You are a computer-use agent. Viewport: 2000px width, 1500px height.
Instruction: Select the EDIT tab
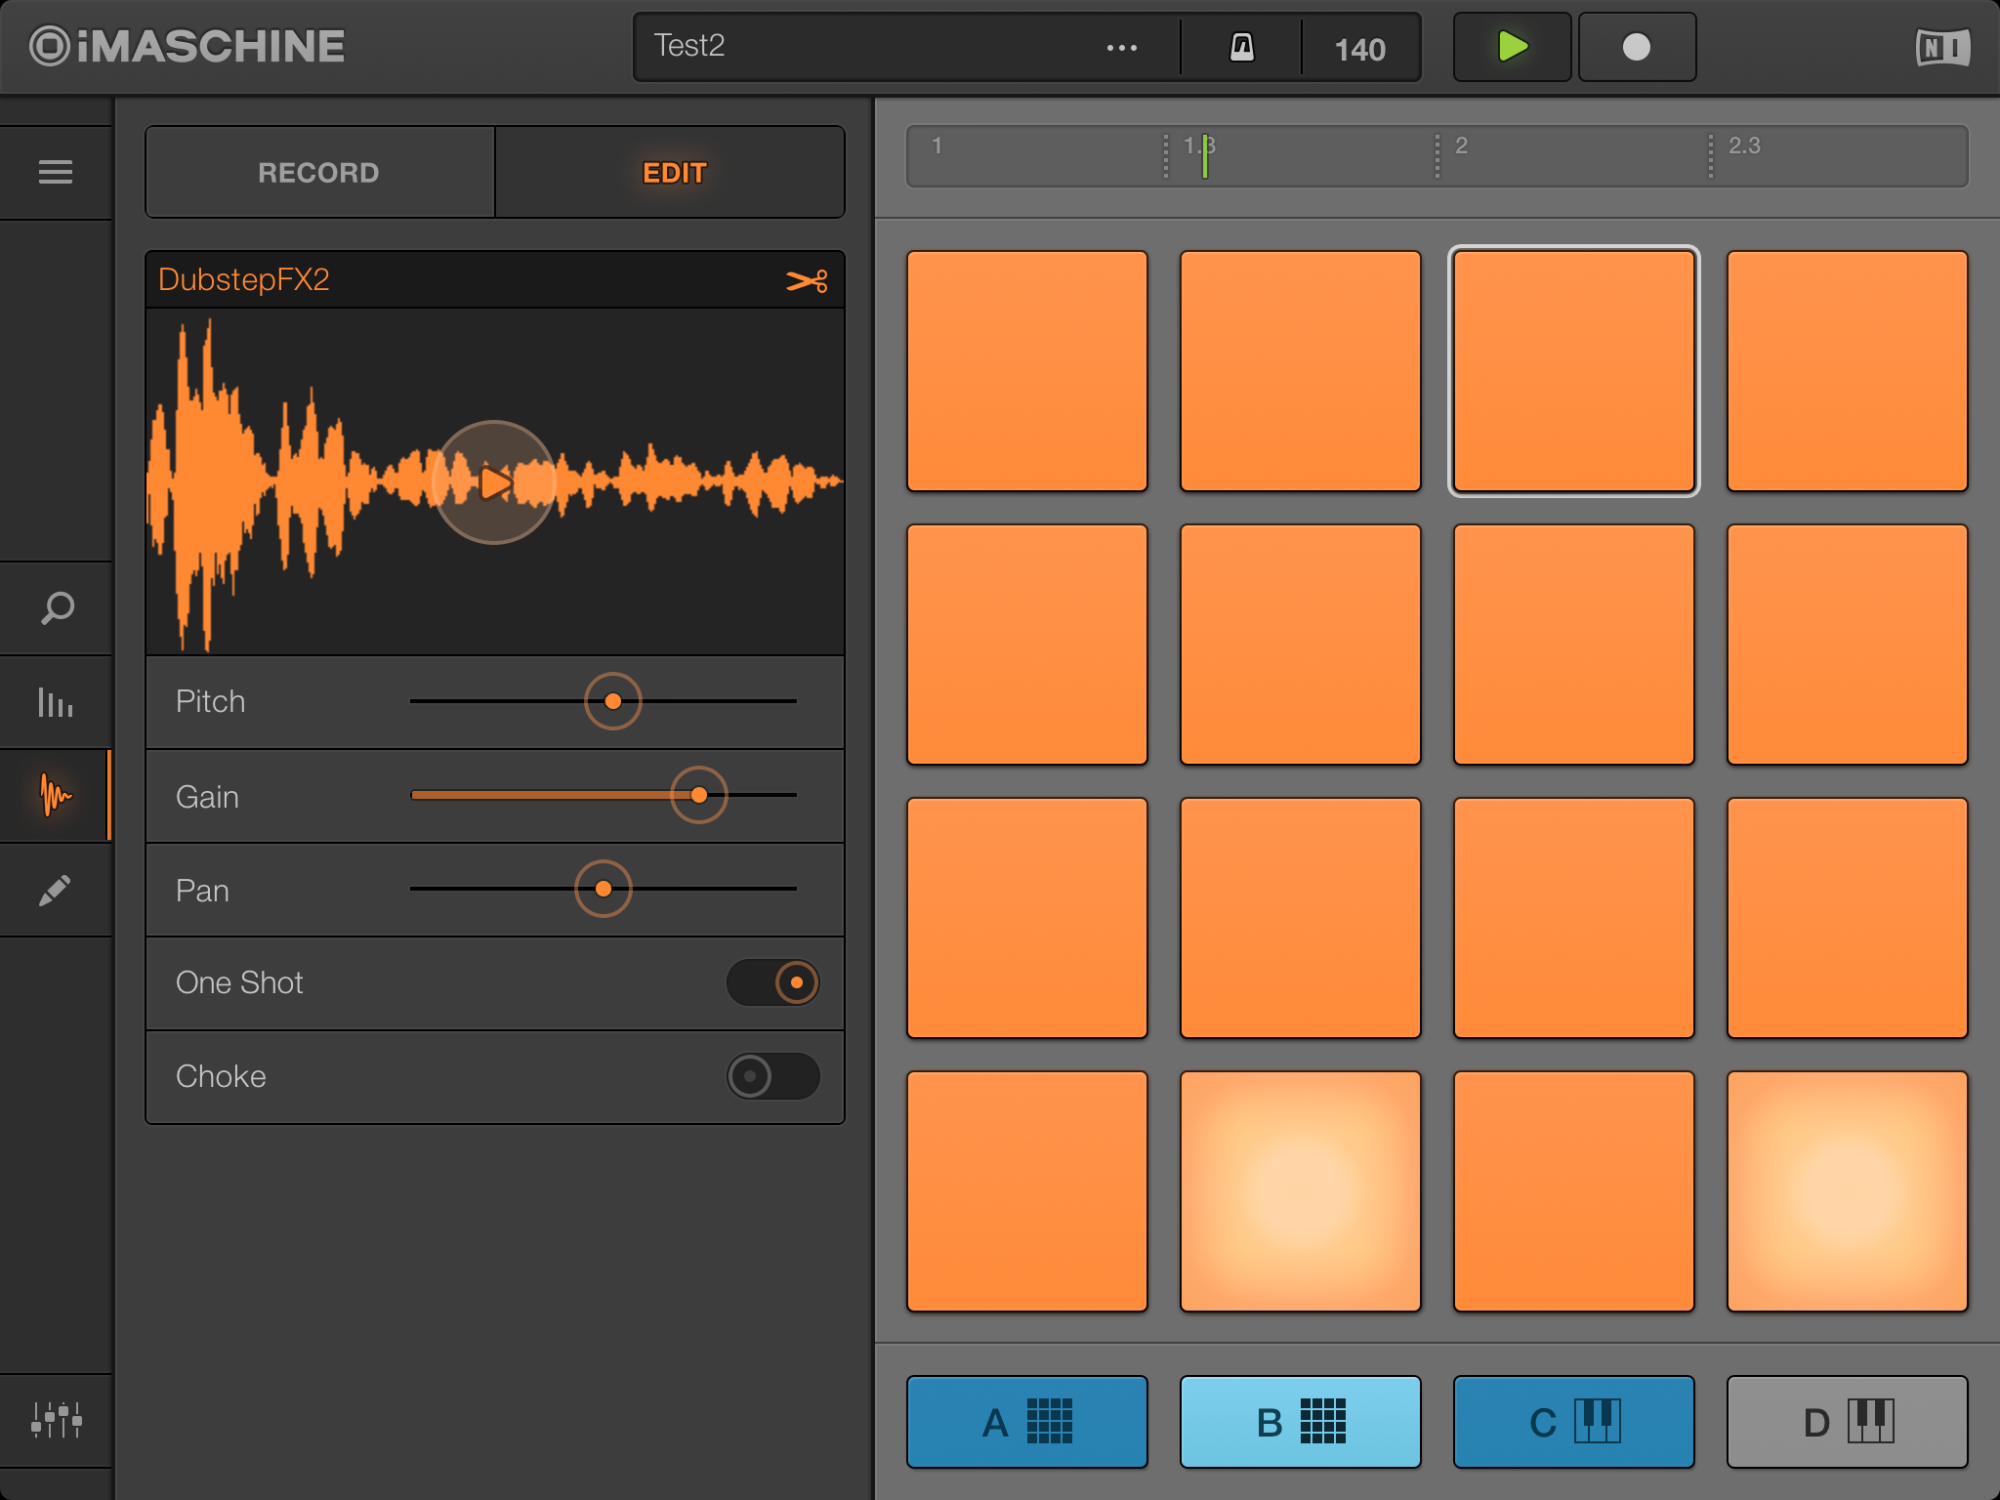click(x=673, y=172)
